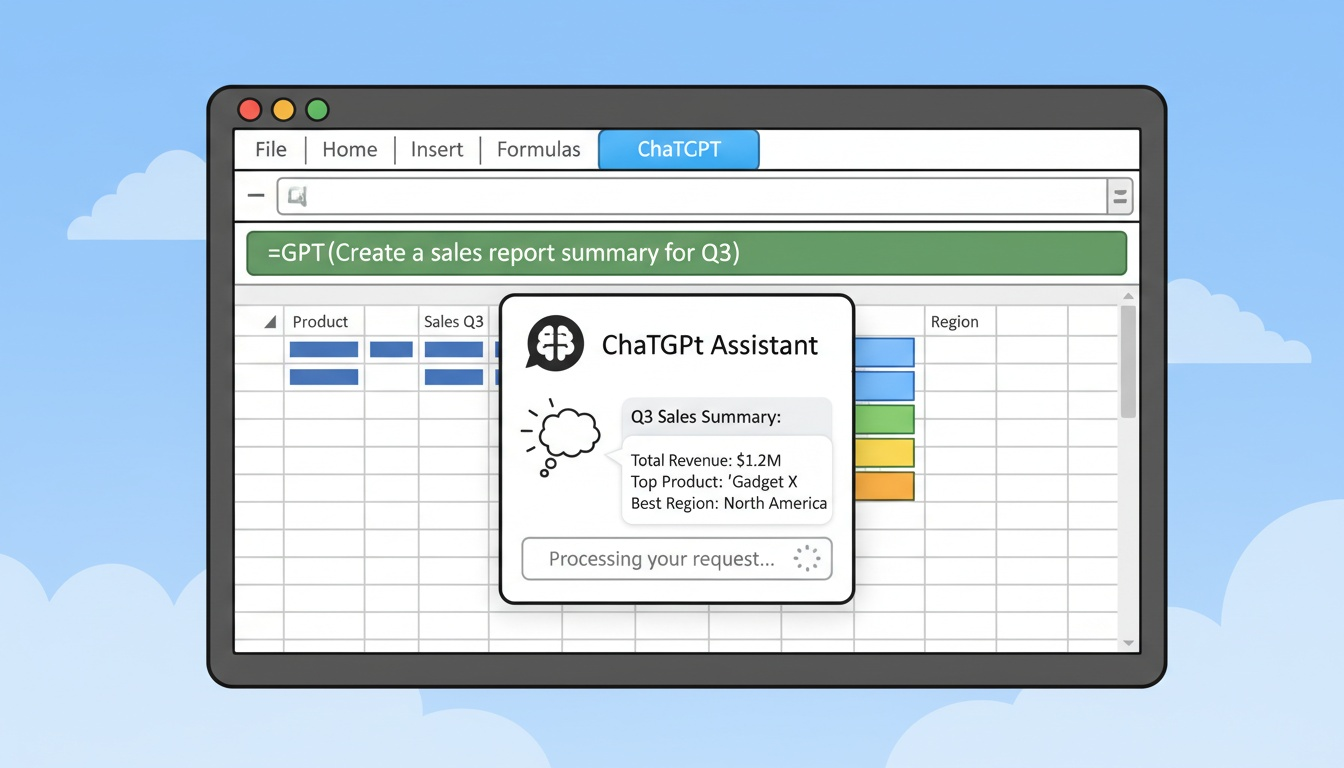Click the vertical scrollbar thumb
1344x768 pixels.
pos(1128,360)
